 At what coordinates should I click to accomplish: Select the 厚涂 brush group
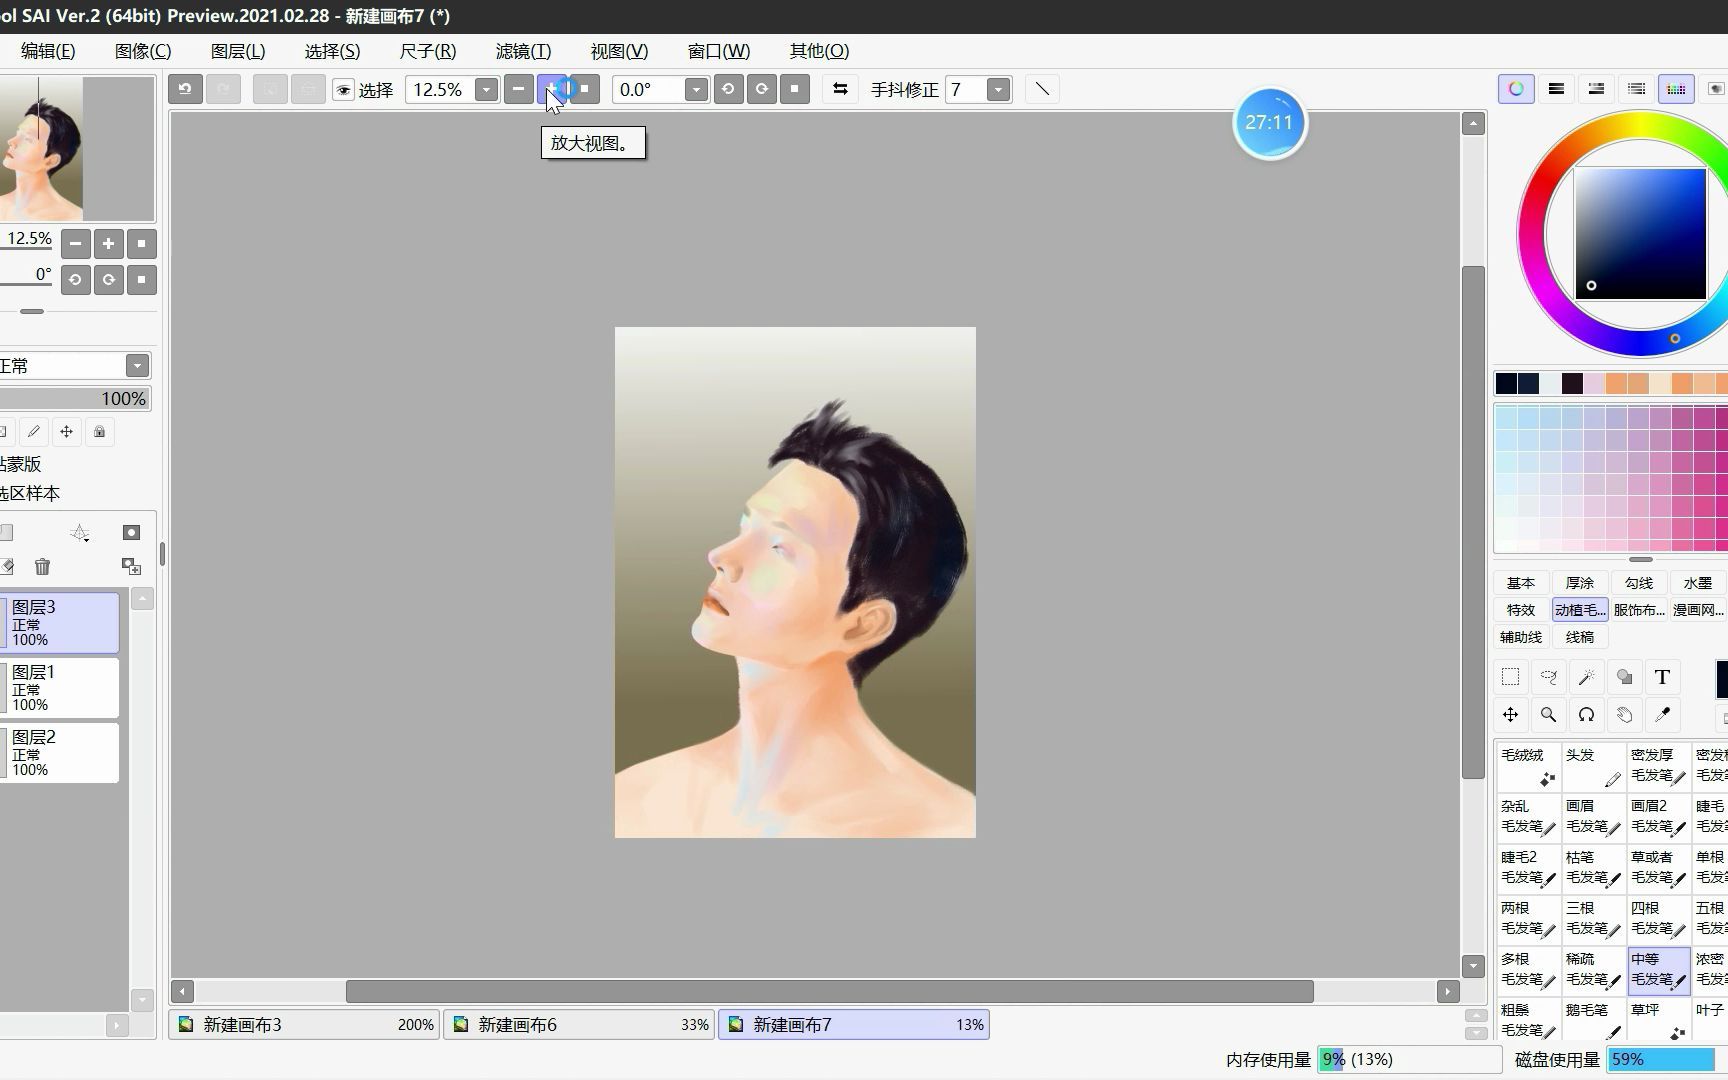(1580, 583)
